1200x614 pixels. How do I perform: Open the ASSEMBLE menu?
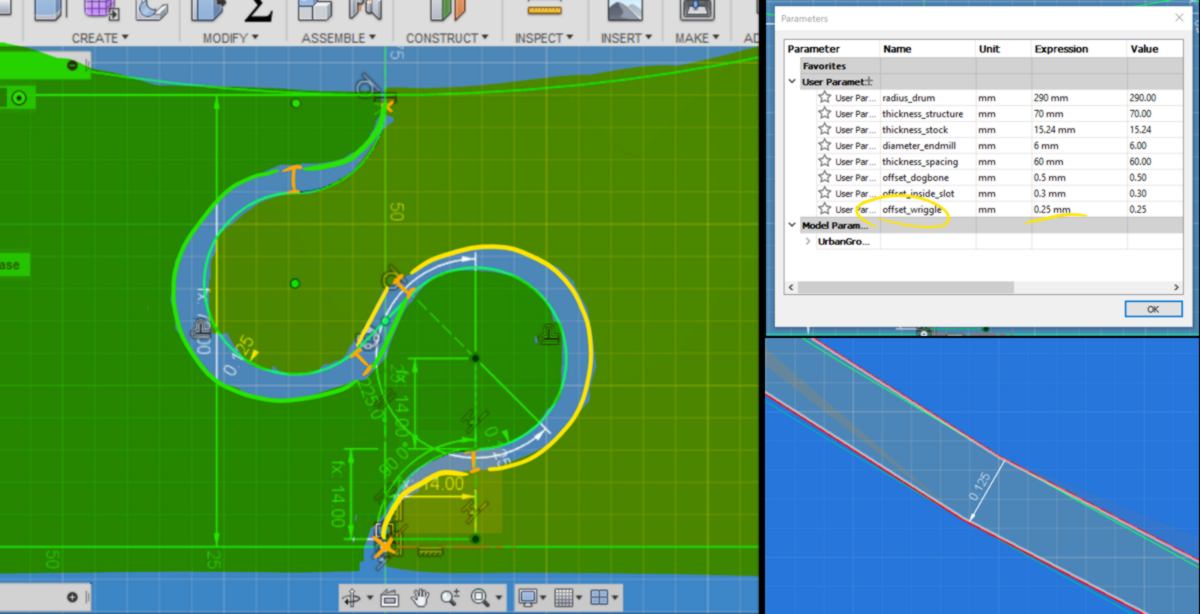(339, 38)
